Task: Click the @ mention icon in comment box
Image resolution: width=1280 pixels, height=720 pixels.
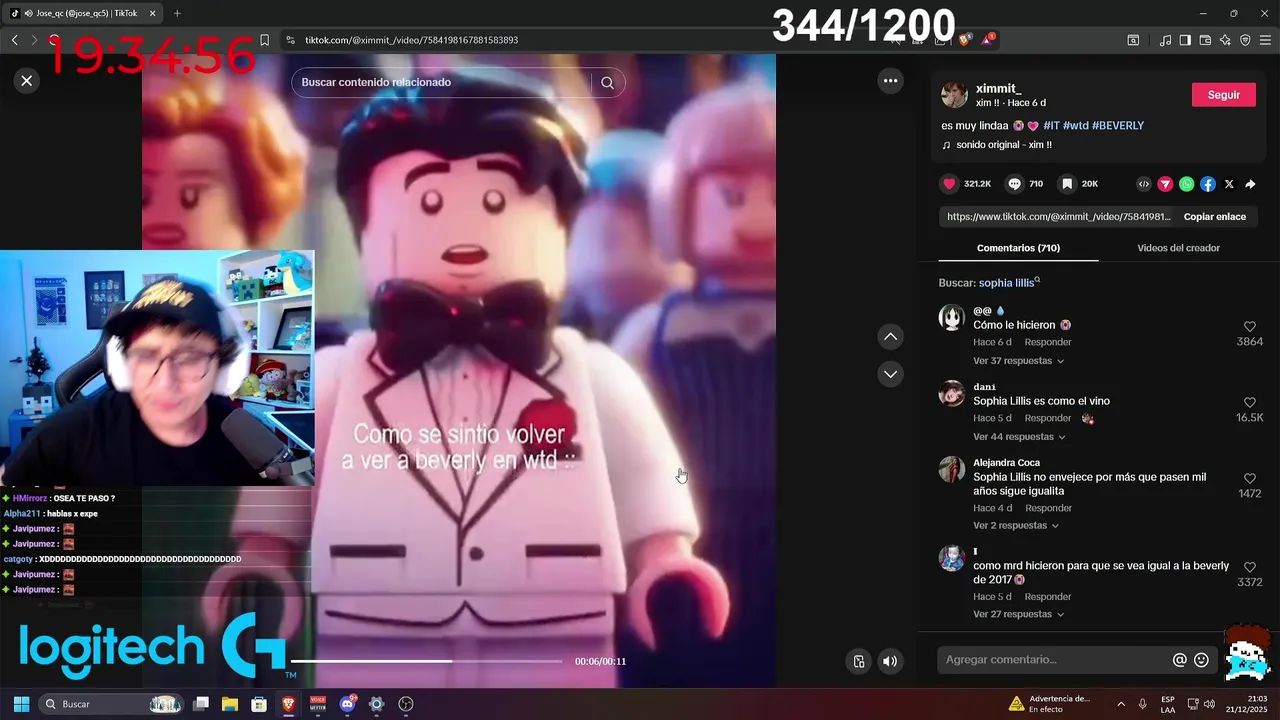Action: (x=1180, y=660)
